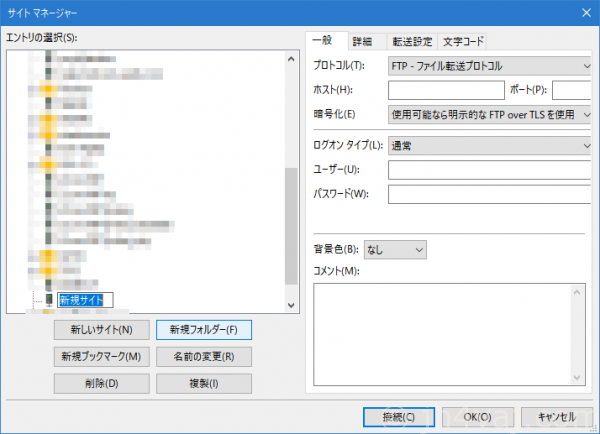Image resolution: width=600 pixels, height=434 pixels.
Task: Select the 新規サイト entry name in tree
Action: coord(85,299)
